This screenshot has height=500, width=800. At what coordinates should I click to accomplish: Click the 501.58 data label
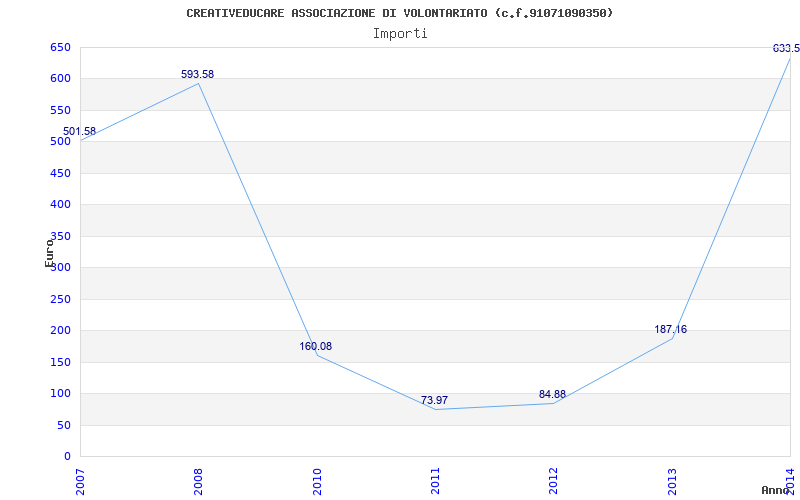(x=79, y=132)
